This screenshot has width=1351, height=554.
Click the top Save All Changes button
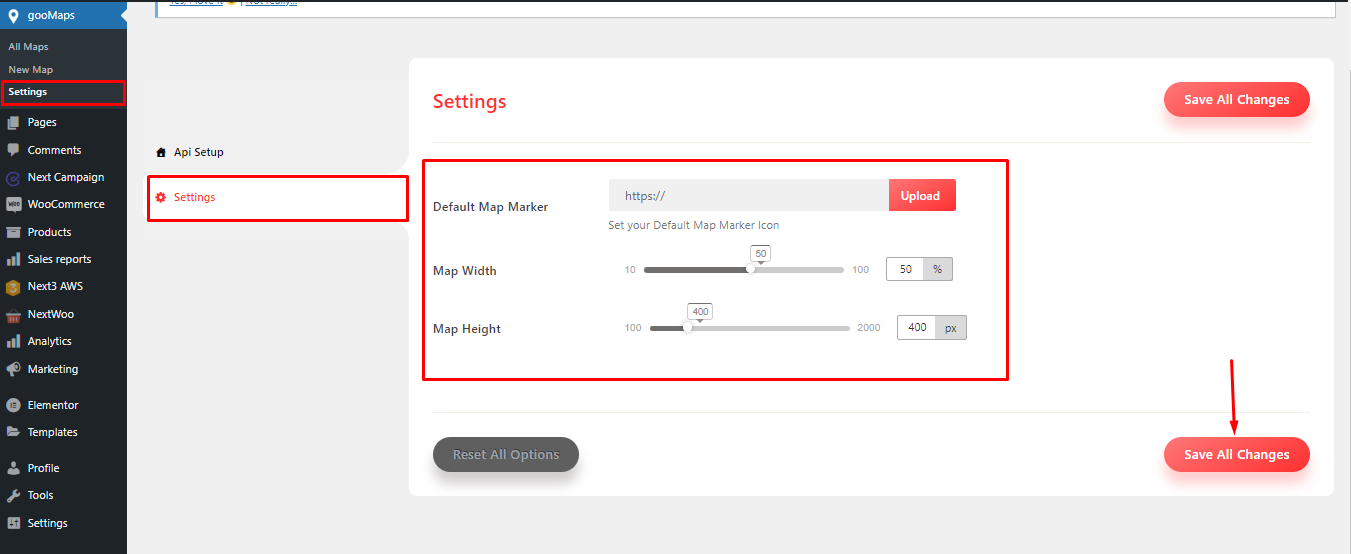point(1236,99)
